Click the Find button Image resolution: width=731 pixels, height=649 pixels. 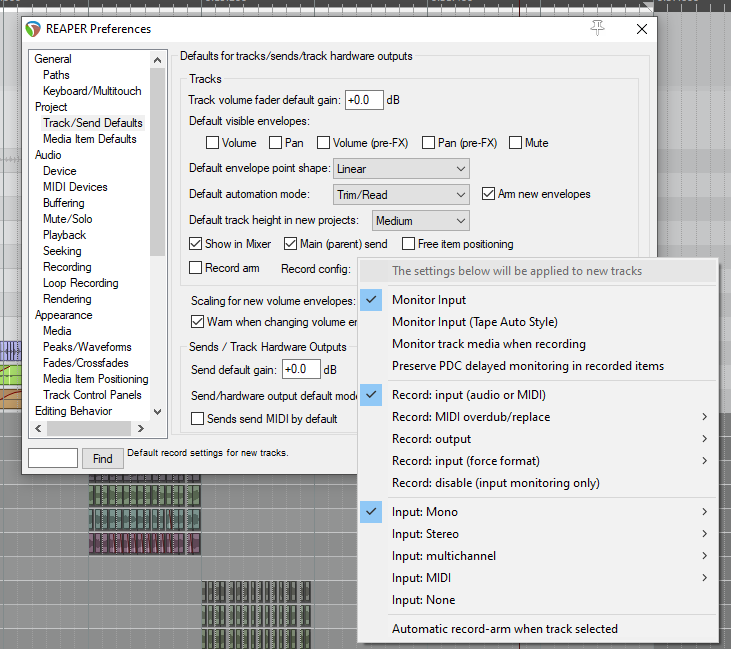[103, 458]
